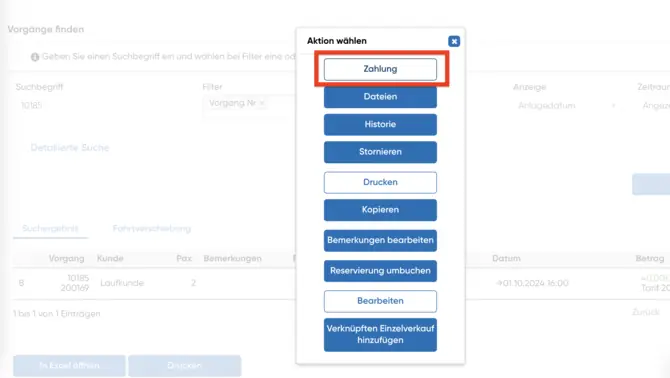Viewport: 670px width, 378px height.
Task: Click In Excel öffnen button
Action: 69,366
